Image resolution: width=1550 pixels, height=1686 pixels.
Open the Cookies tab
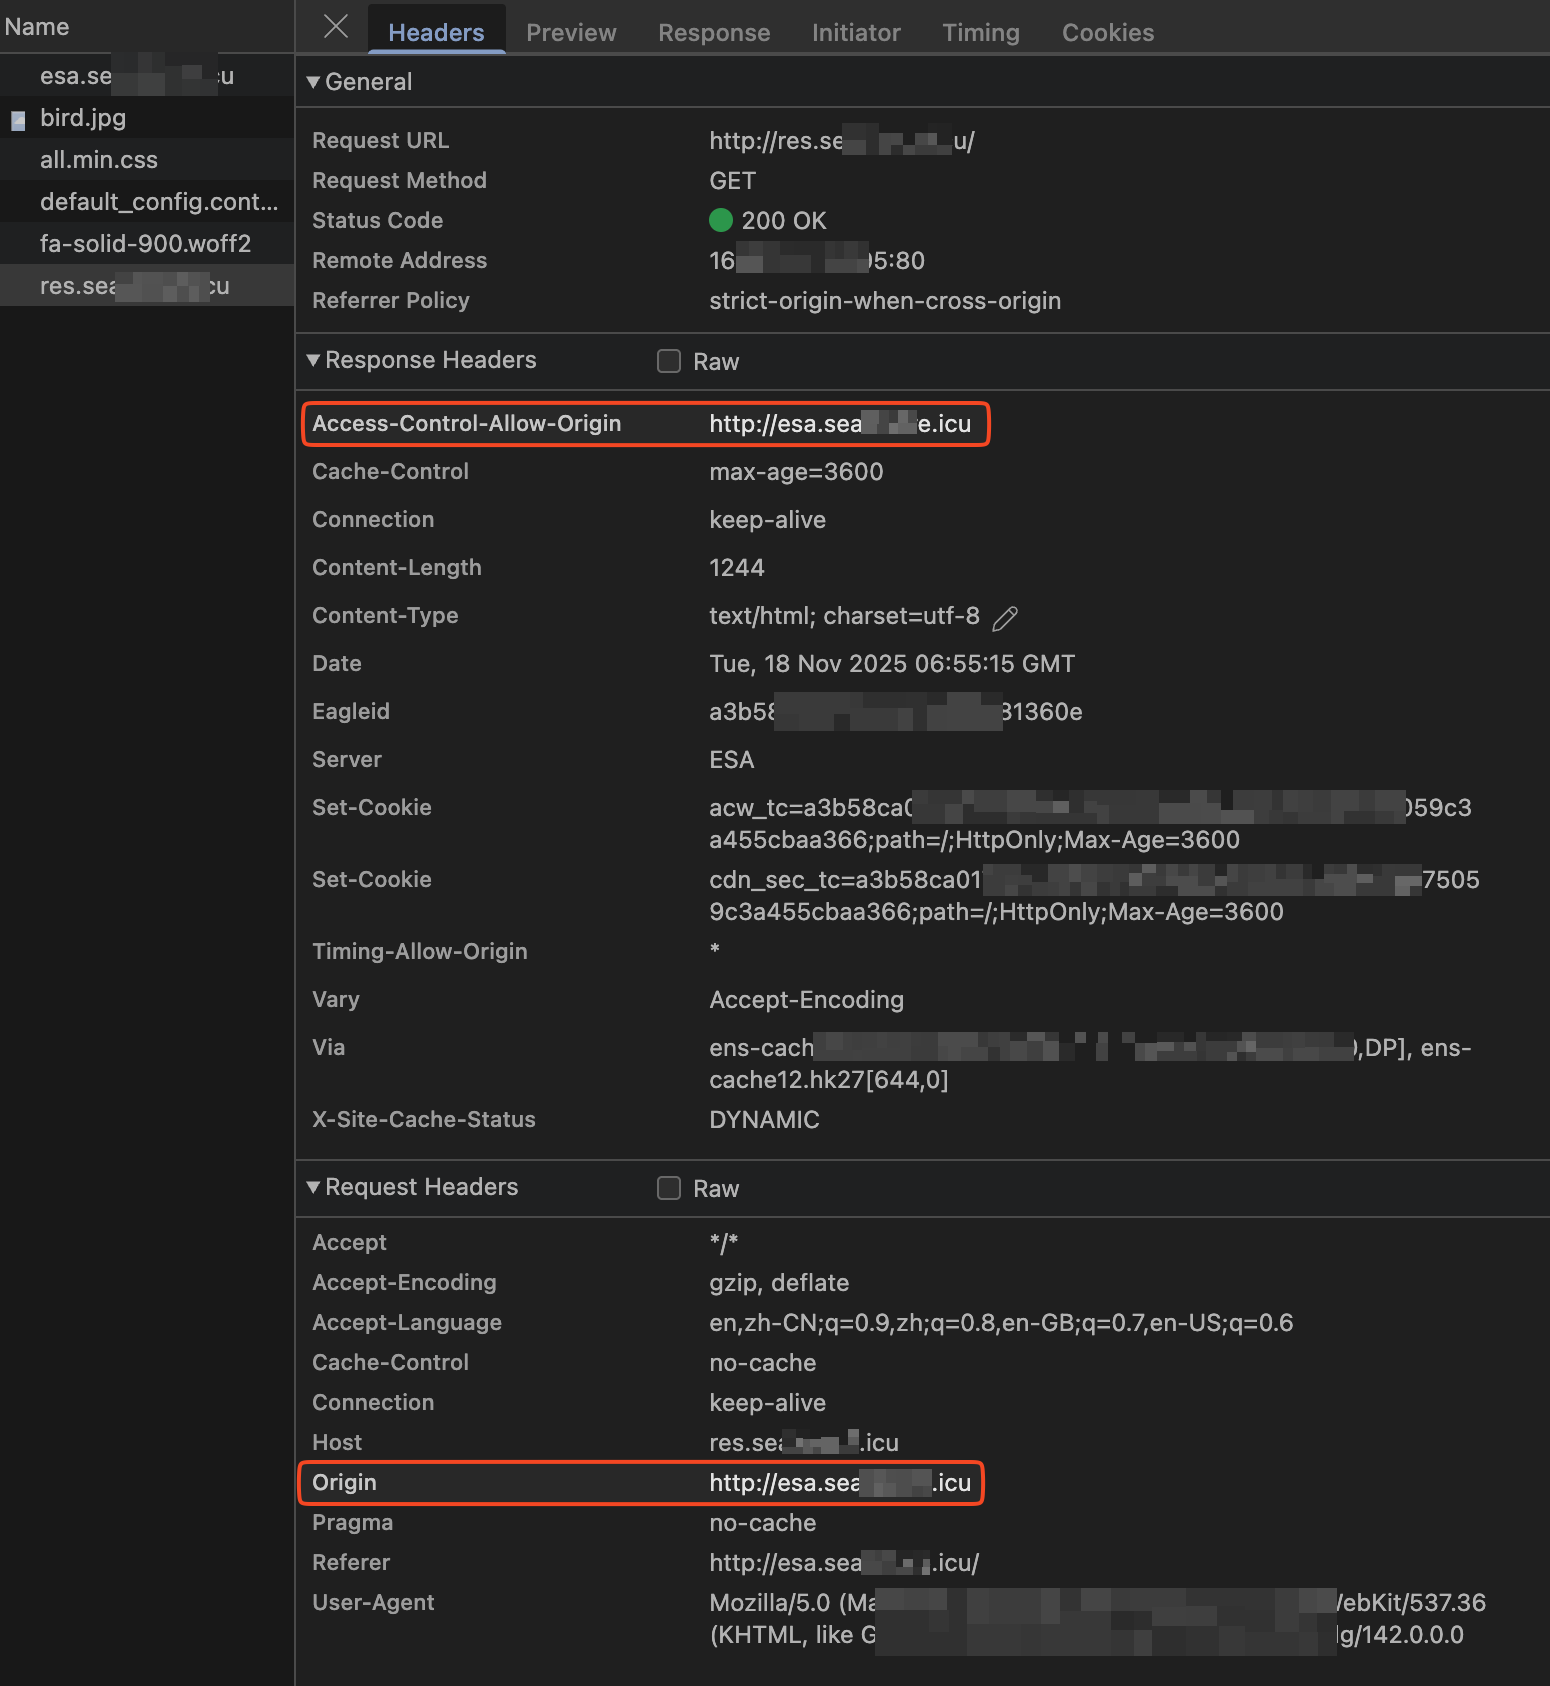click(1107, 33)
